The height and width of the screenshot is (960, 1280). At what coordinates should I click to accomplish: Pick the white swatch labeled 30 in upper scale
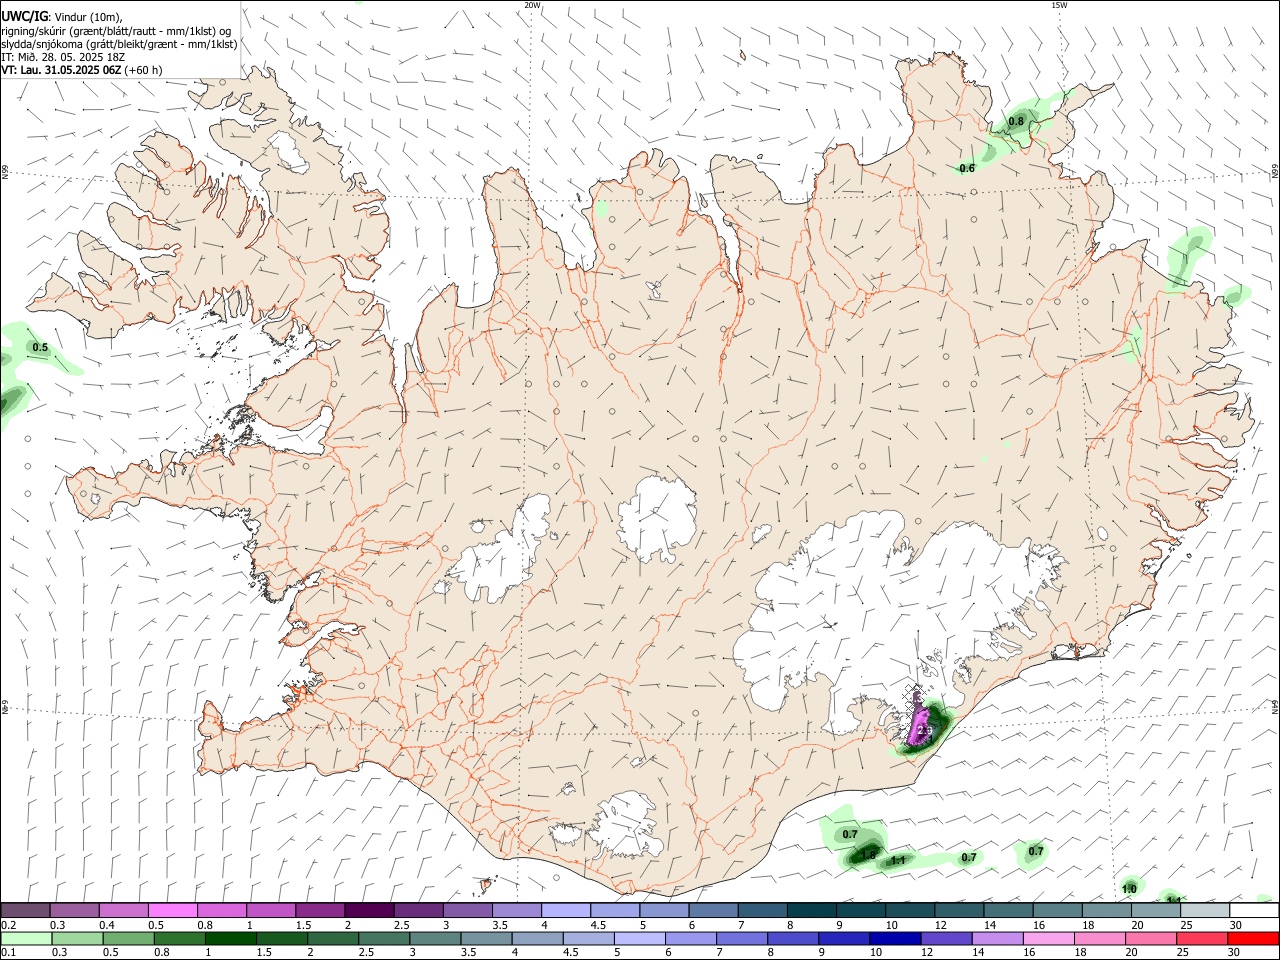click(x=1255, y=910)
